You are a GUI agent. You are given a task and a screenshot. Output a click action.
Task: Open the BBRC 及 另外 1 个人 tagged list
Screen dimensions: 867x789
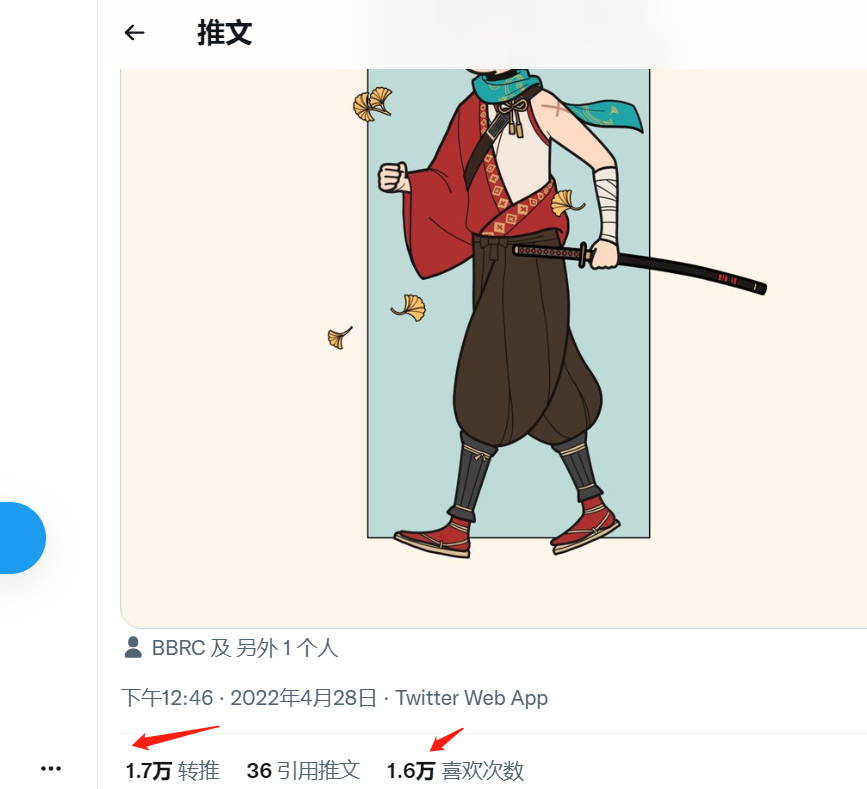[244, 648]
